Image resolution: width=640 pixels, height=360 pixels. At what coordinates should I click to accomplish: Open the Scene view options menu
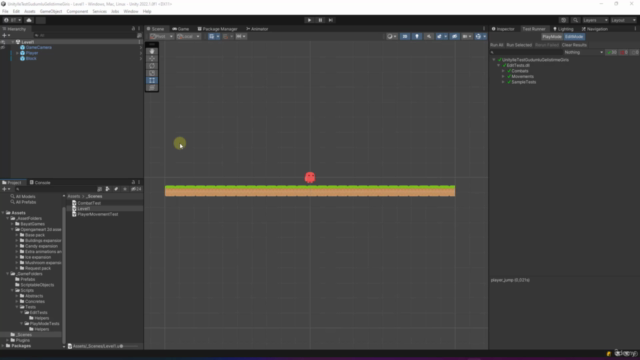tap(484, 29)
